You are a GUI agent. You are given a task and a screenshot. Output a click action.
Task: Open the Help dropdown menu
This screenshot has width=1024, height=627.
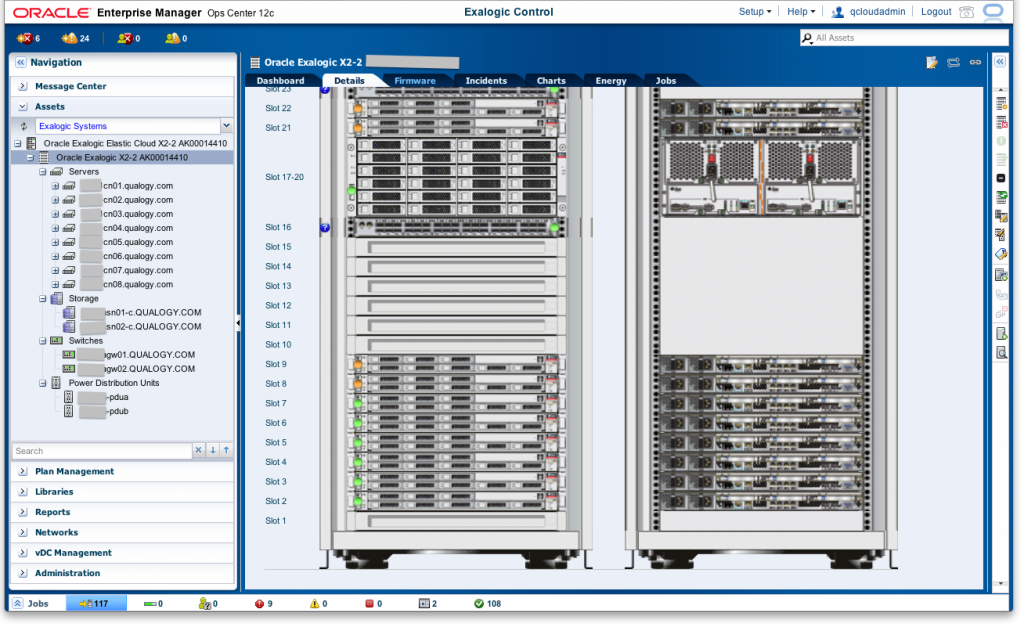[x=801, y=12]
